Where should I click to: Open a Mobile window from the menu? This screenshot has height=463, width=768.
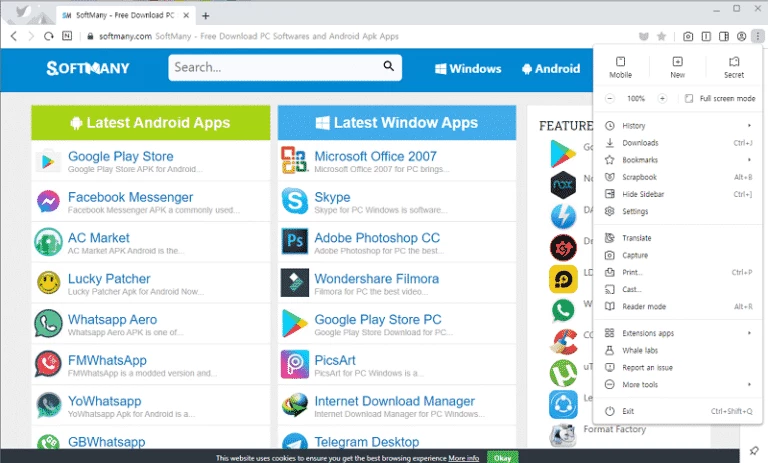pos(620,67)
